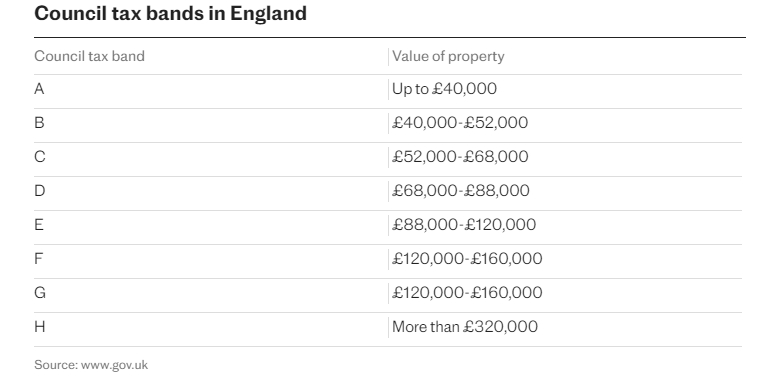Select the '£40,000-£52,000' value
This screenshot has width=767, height=384.
460,123
